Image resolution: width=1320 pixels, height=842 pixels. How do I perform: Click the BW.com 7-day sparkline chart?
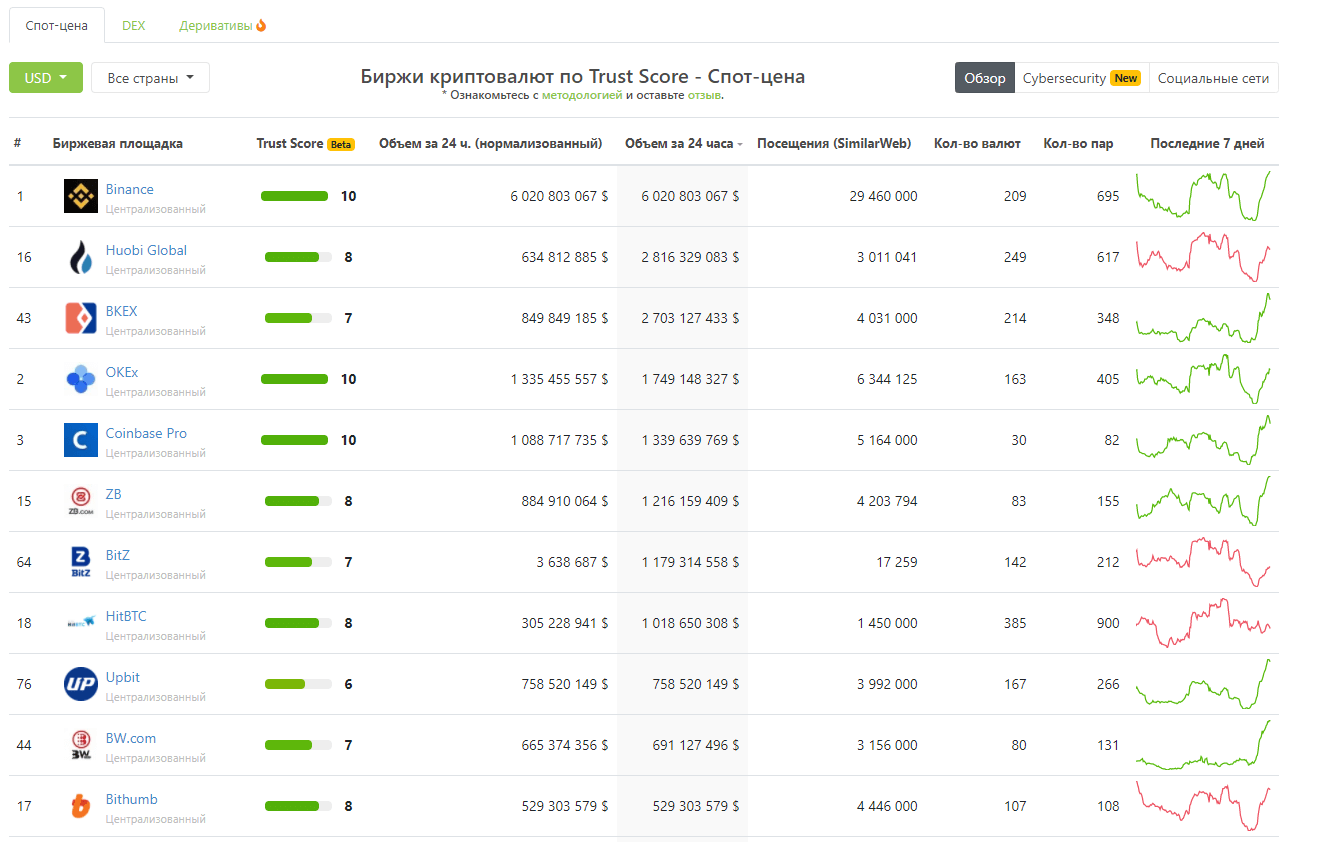[1203, 745]
